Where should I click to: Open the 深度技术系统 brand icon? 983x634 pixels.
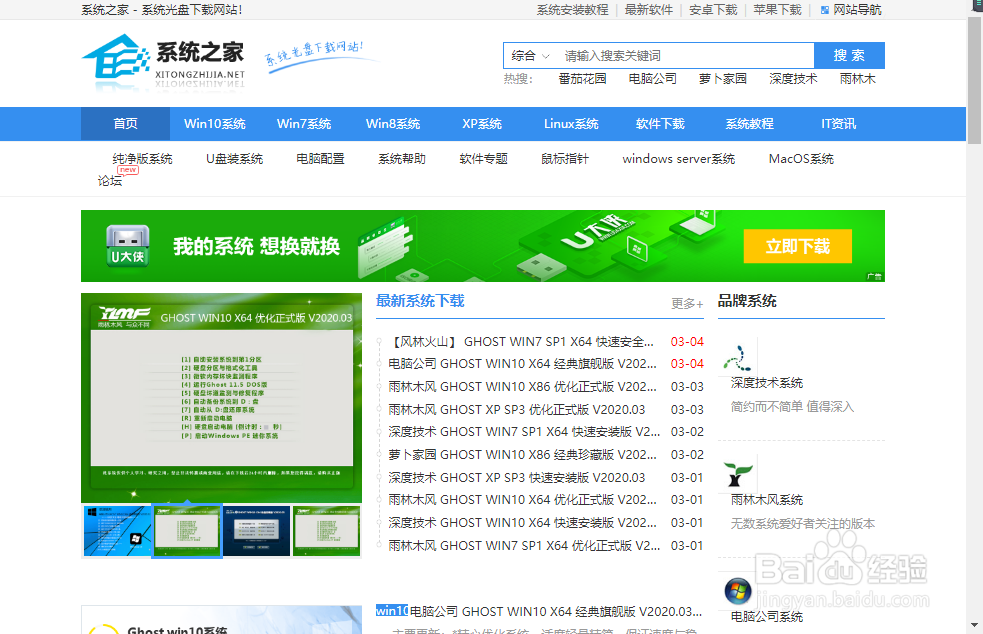coord(737,358)
